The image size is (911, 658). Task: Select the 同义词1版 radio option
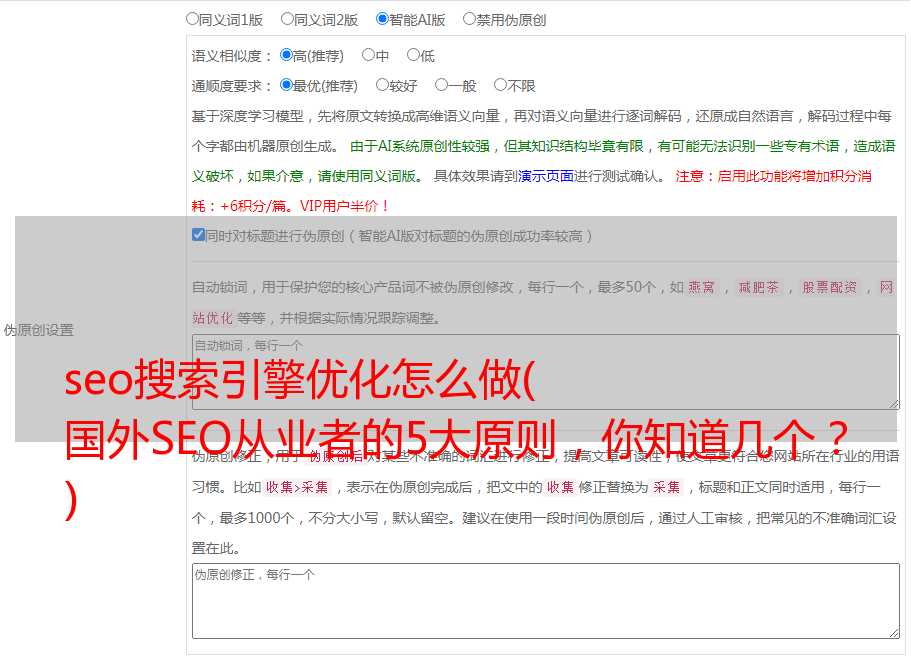[192, 19]
